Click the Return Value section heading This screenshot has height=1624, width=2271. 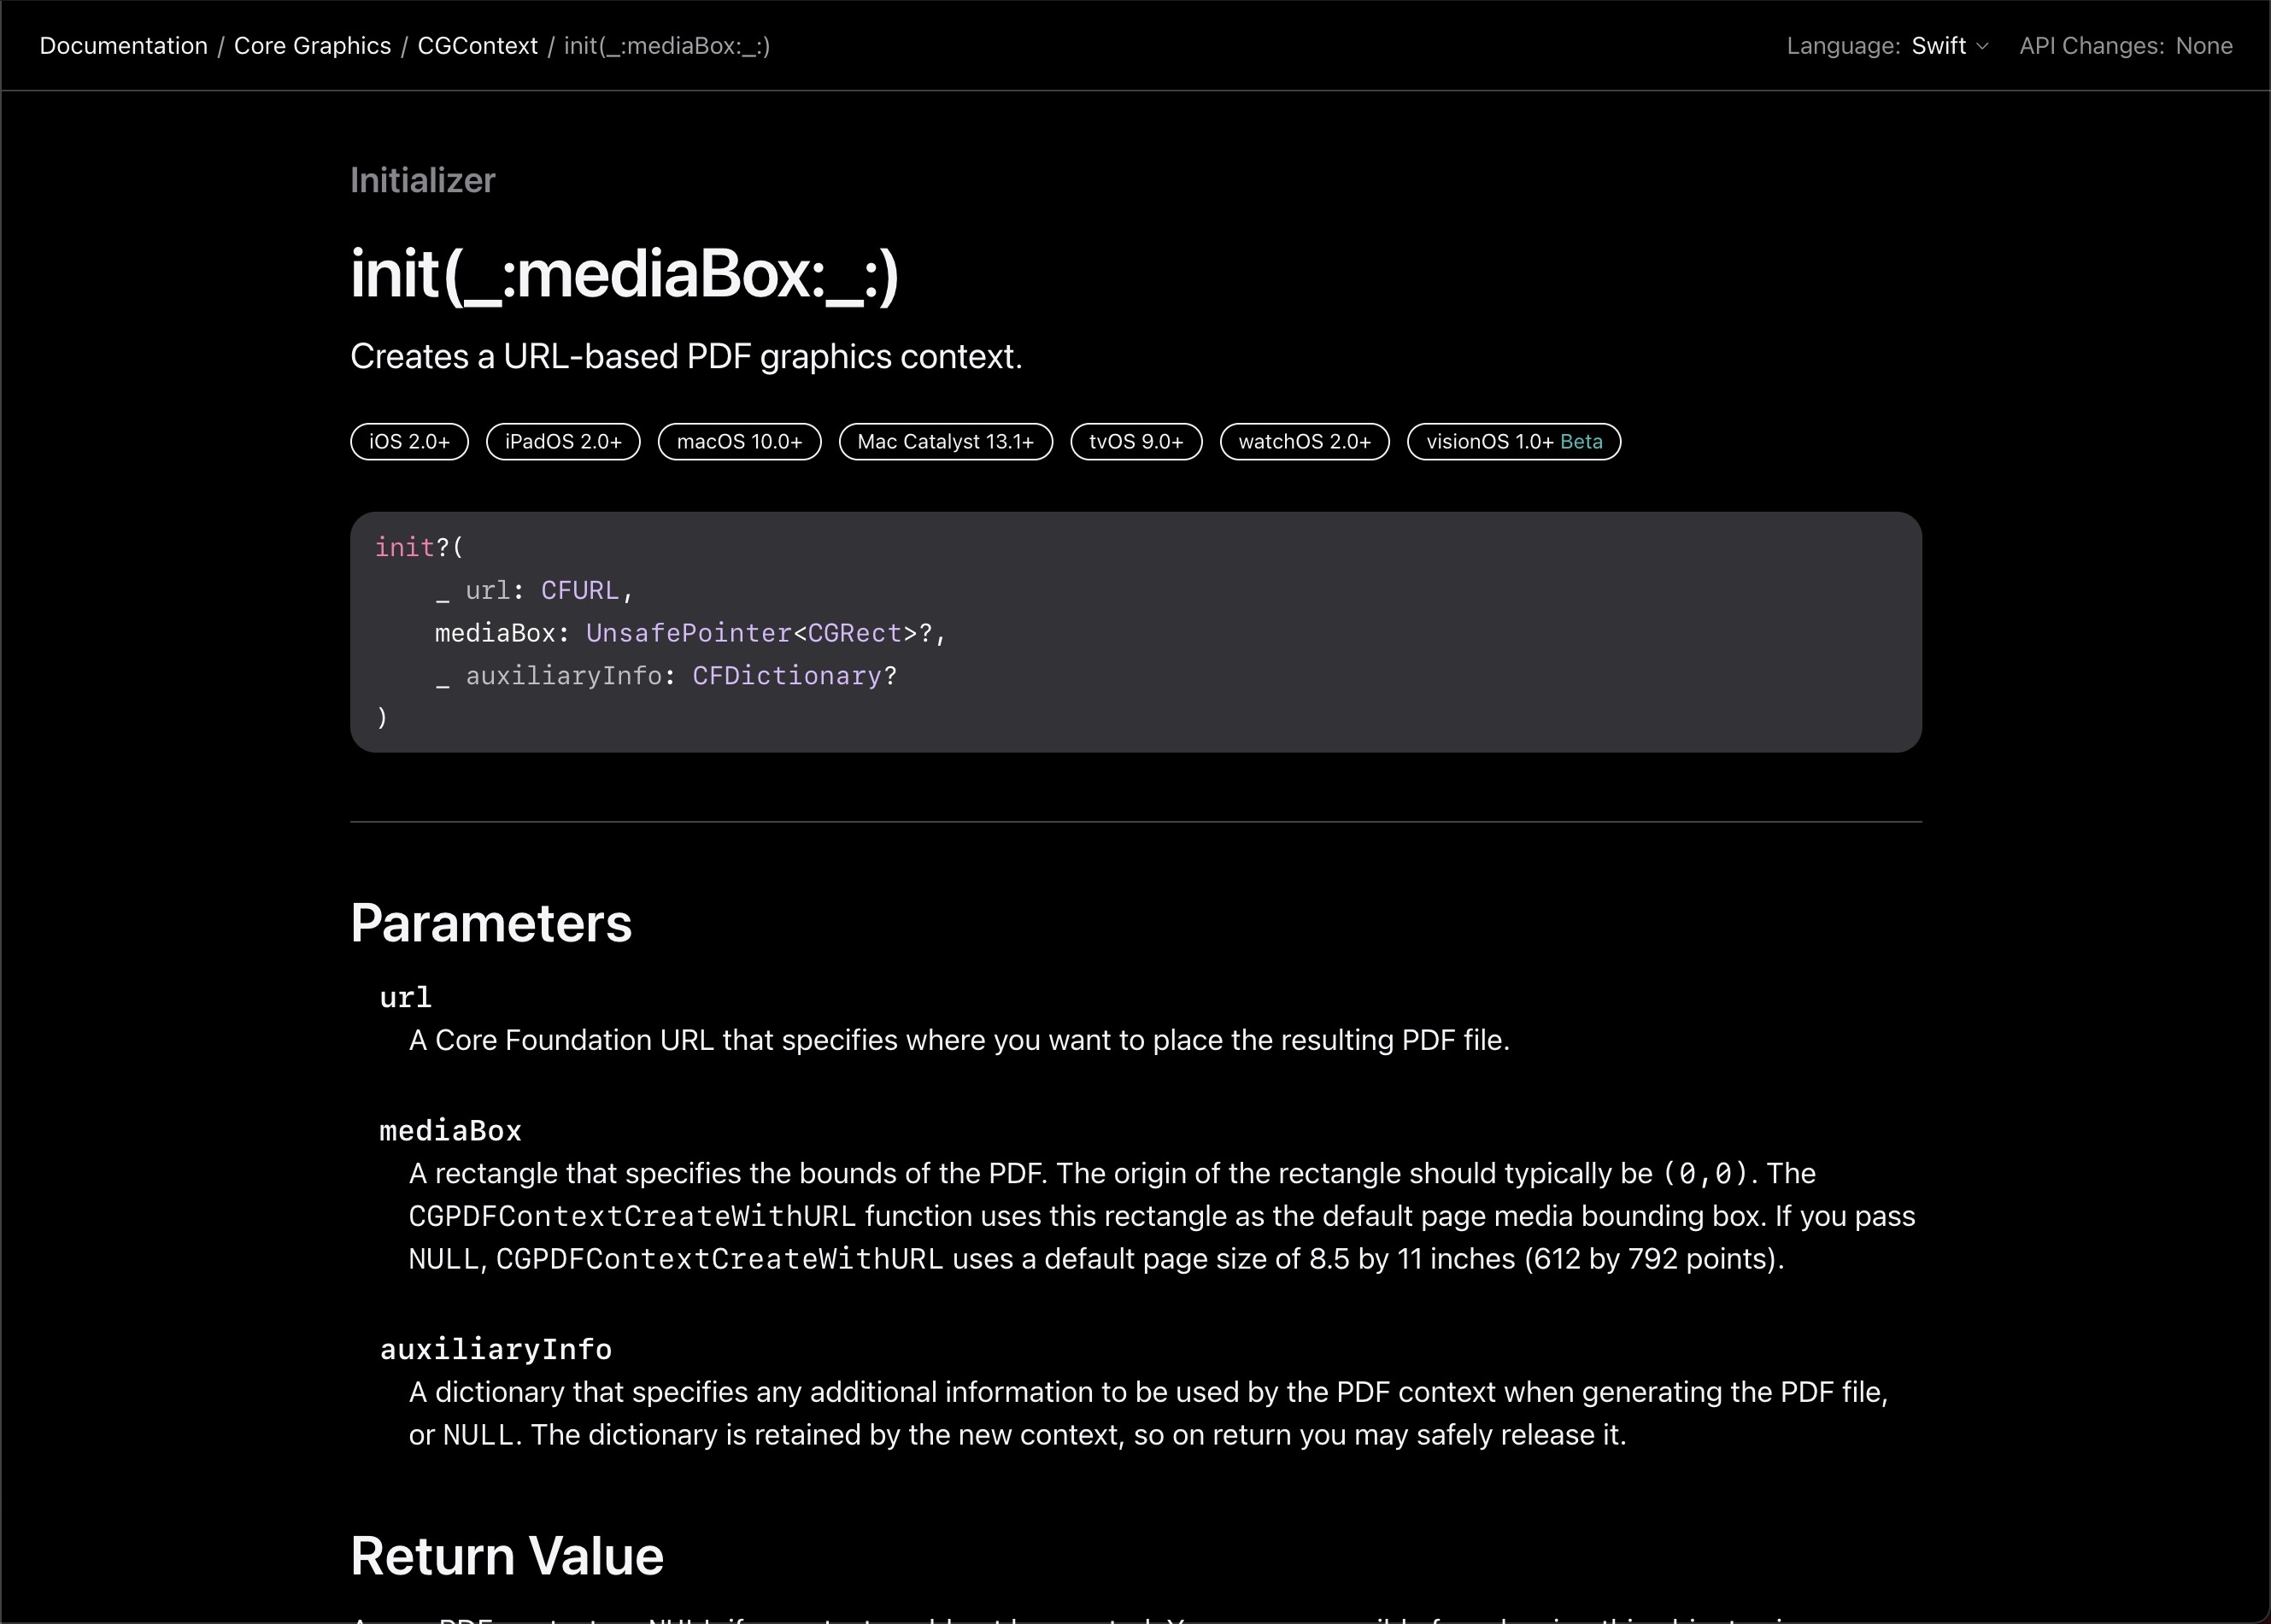(x=507, y=1556)
